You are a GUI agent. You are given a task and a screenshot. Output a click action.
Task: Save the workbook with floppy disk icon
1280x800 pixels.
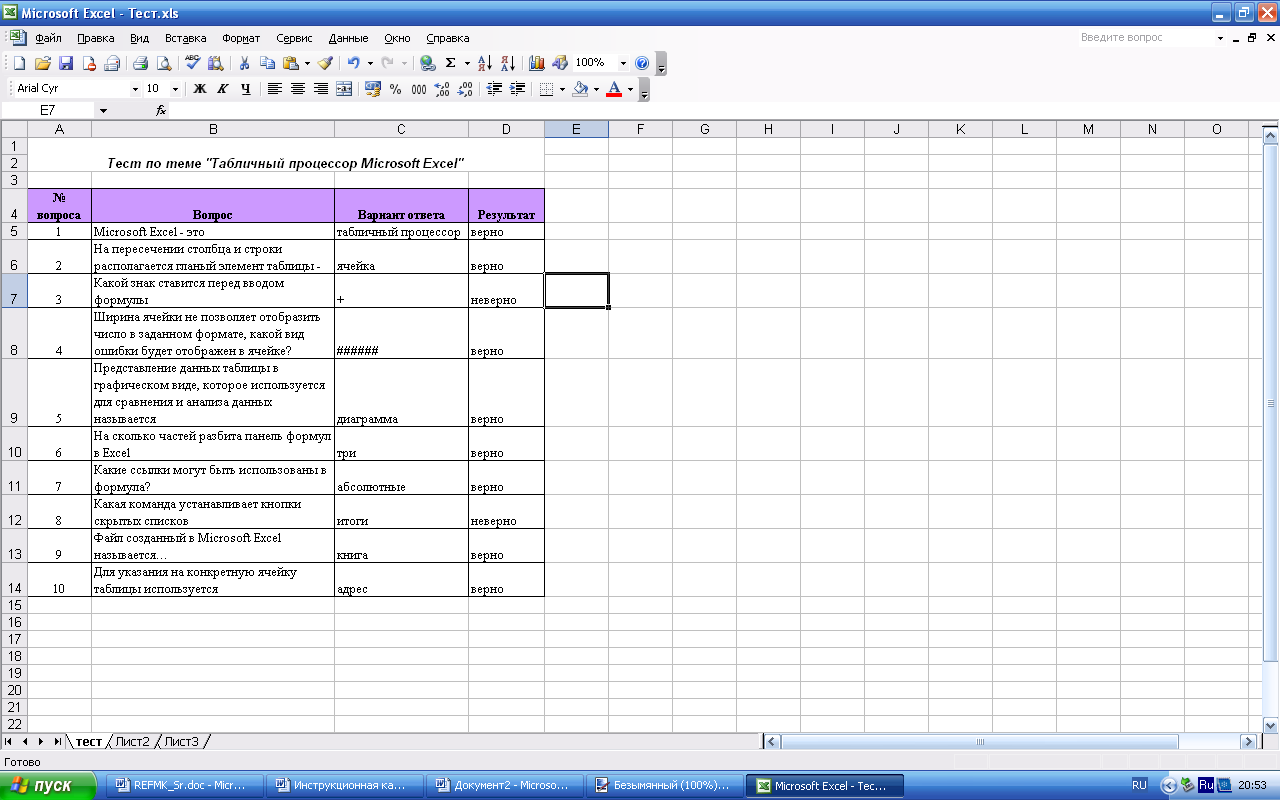point(66,63)
